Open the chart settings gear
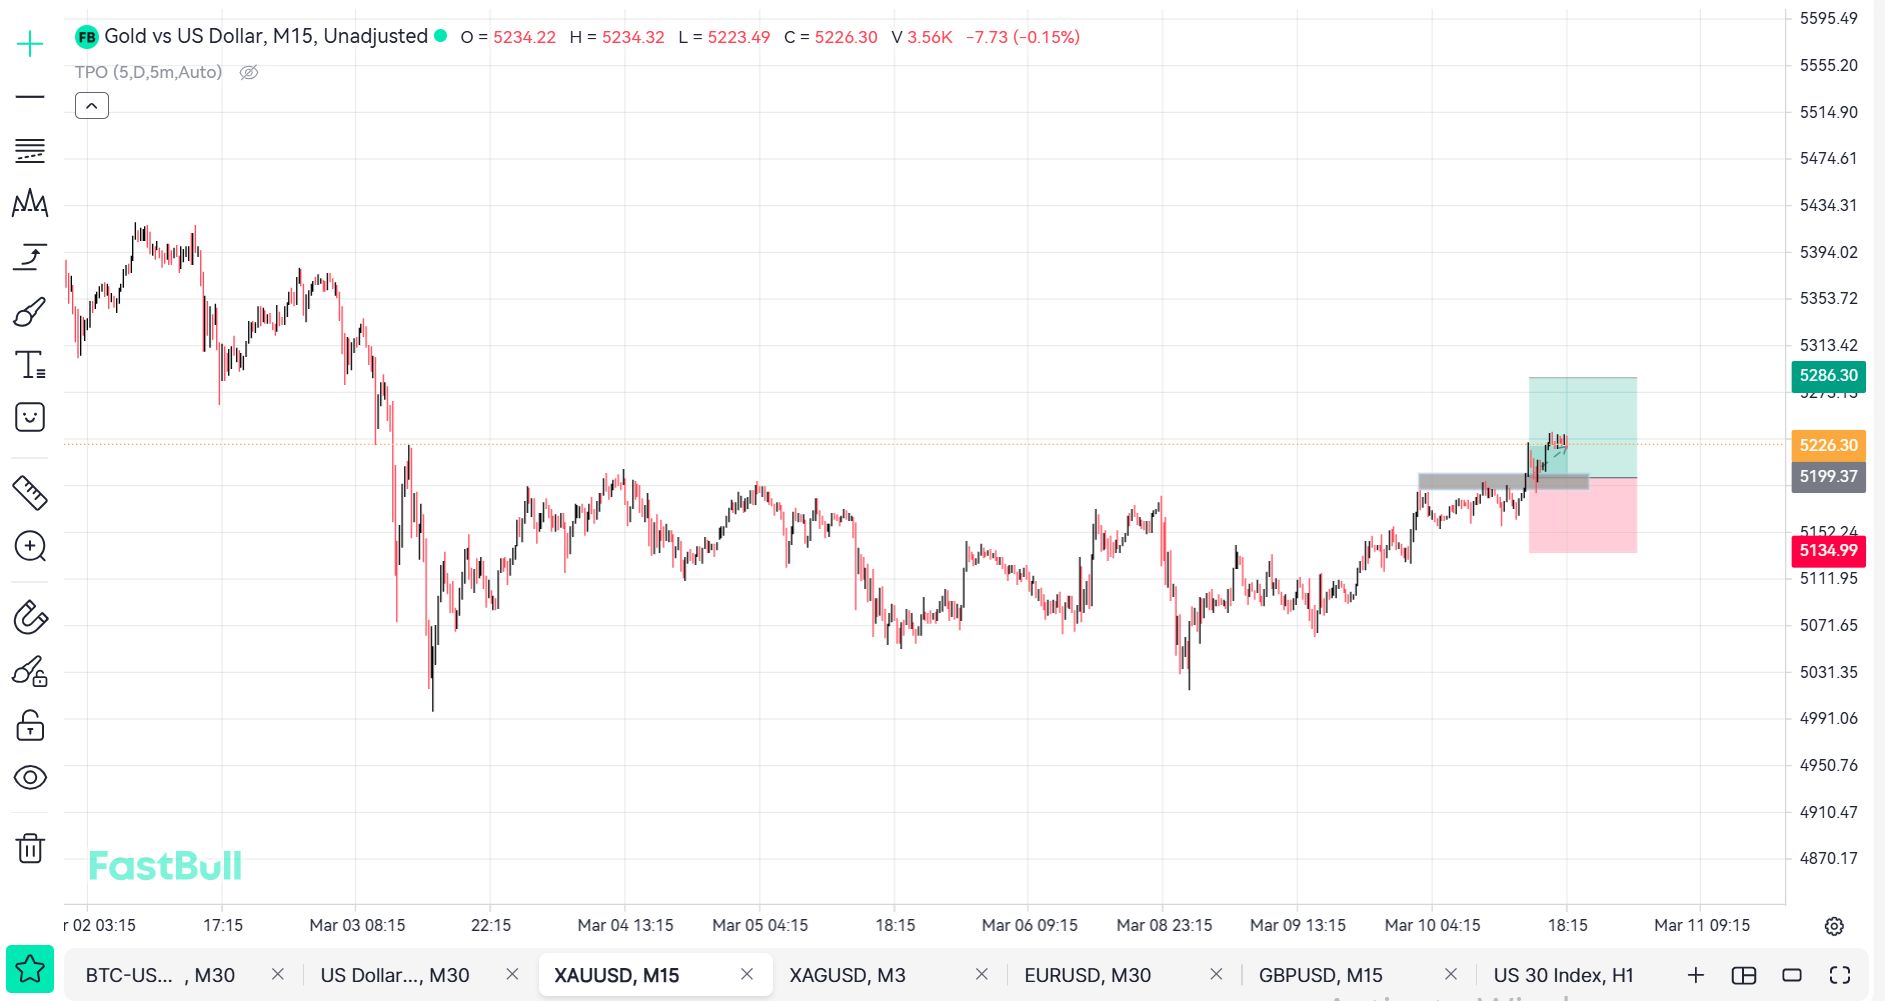Screen dimensions: 1885x1001 click(x=1833, y=926)
